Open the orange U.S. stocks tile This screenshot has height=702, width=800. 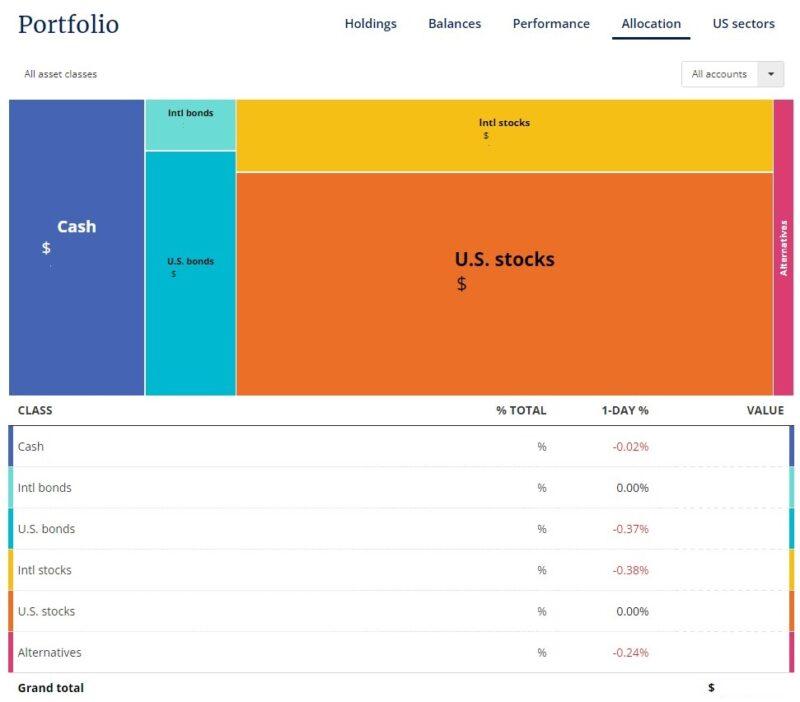click(x=504, y=283)
